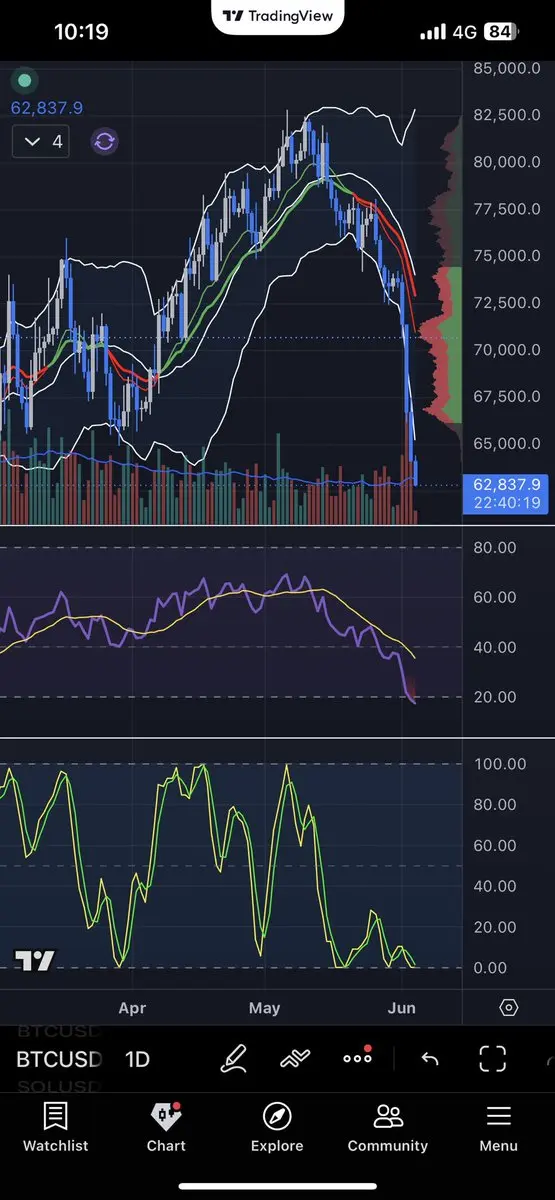Tap the 62,837.9 price in legend
Viewport: 555px width, 1200px height.
(x=47, y=108)
